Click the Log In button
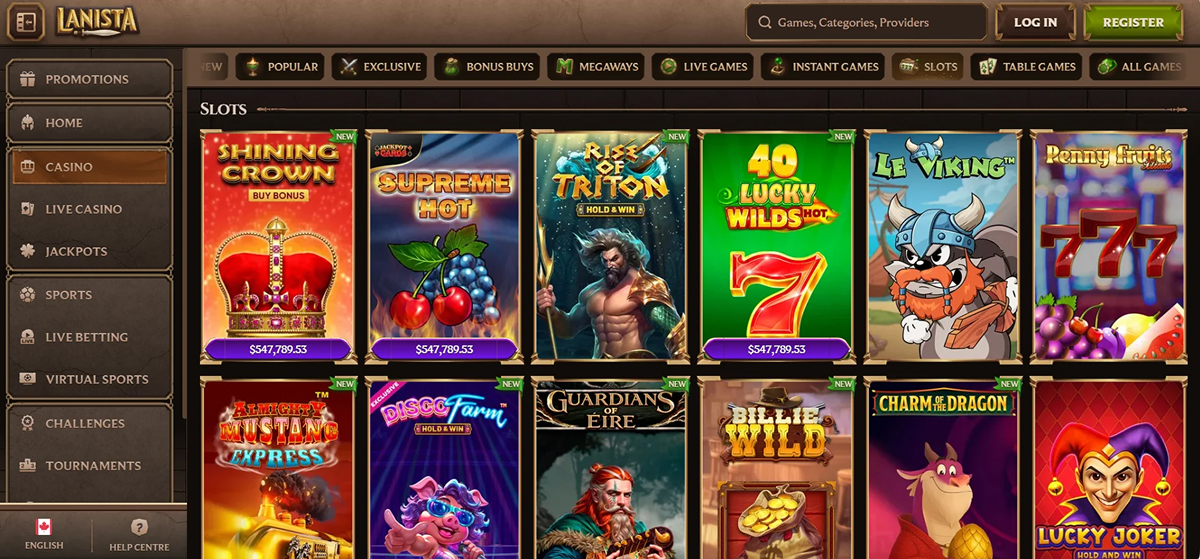This screenshot has width=1200, height=559. coord(1035,22)
